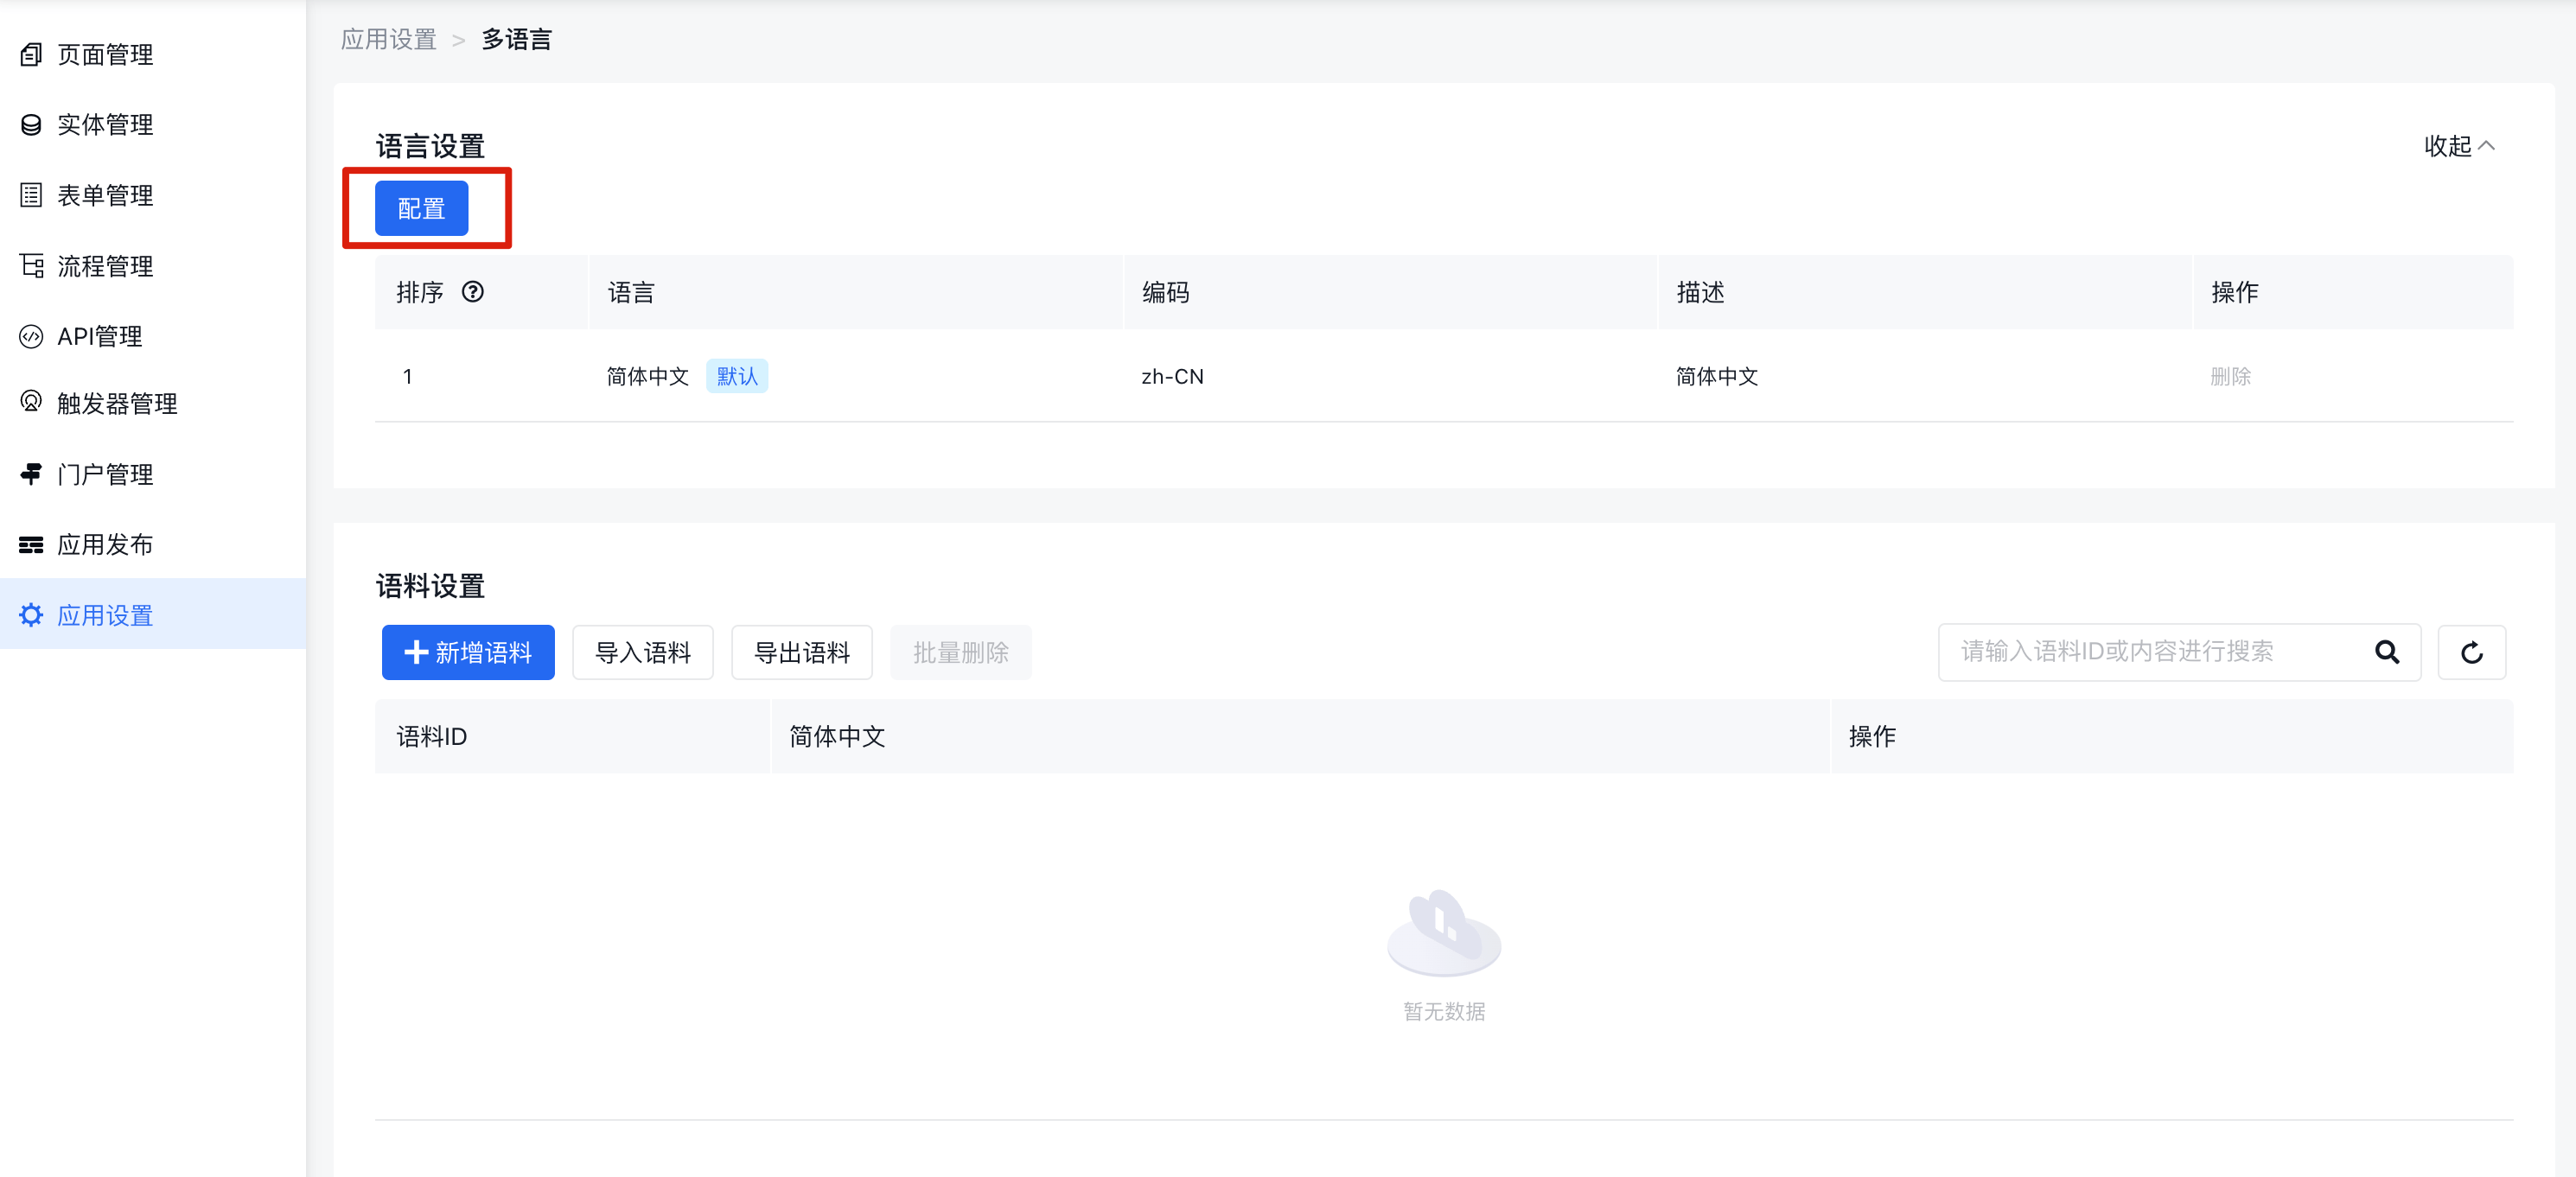Click the 触发器管理 trigger icon

[x=30, y=403]
